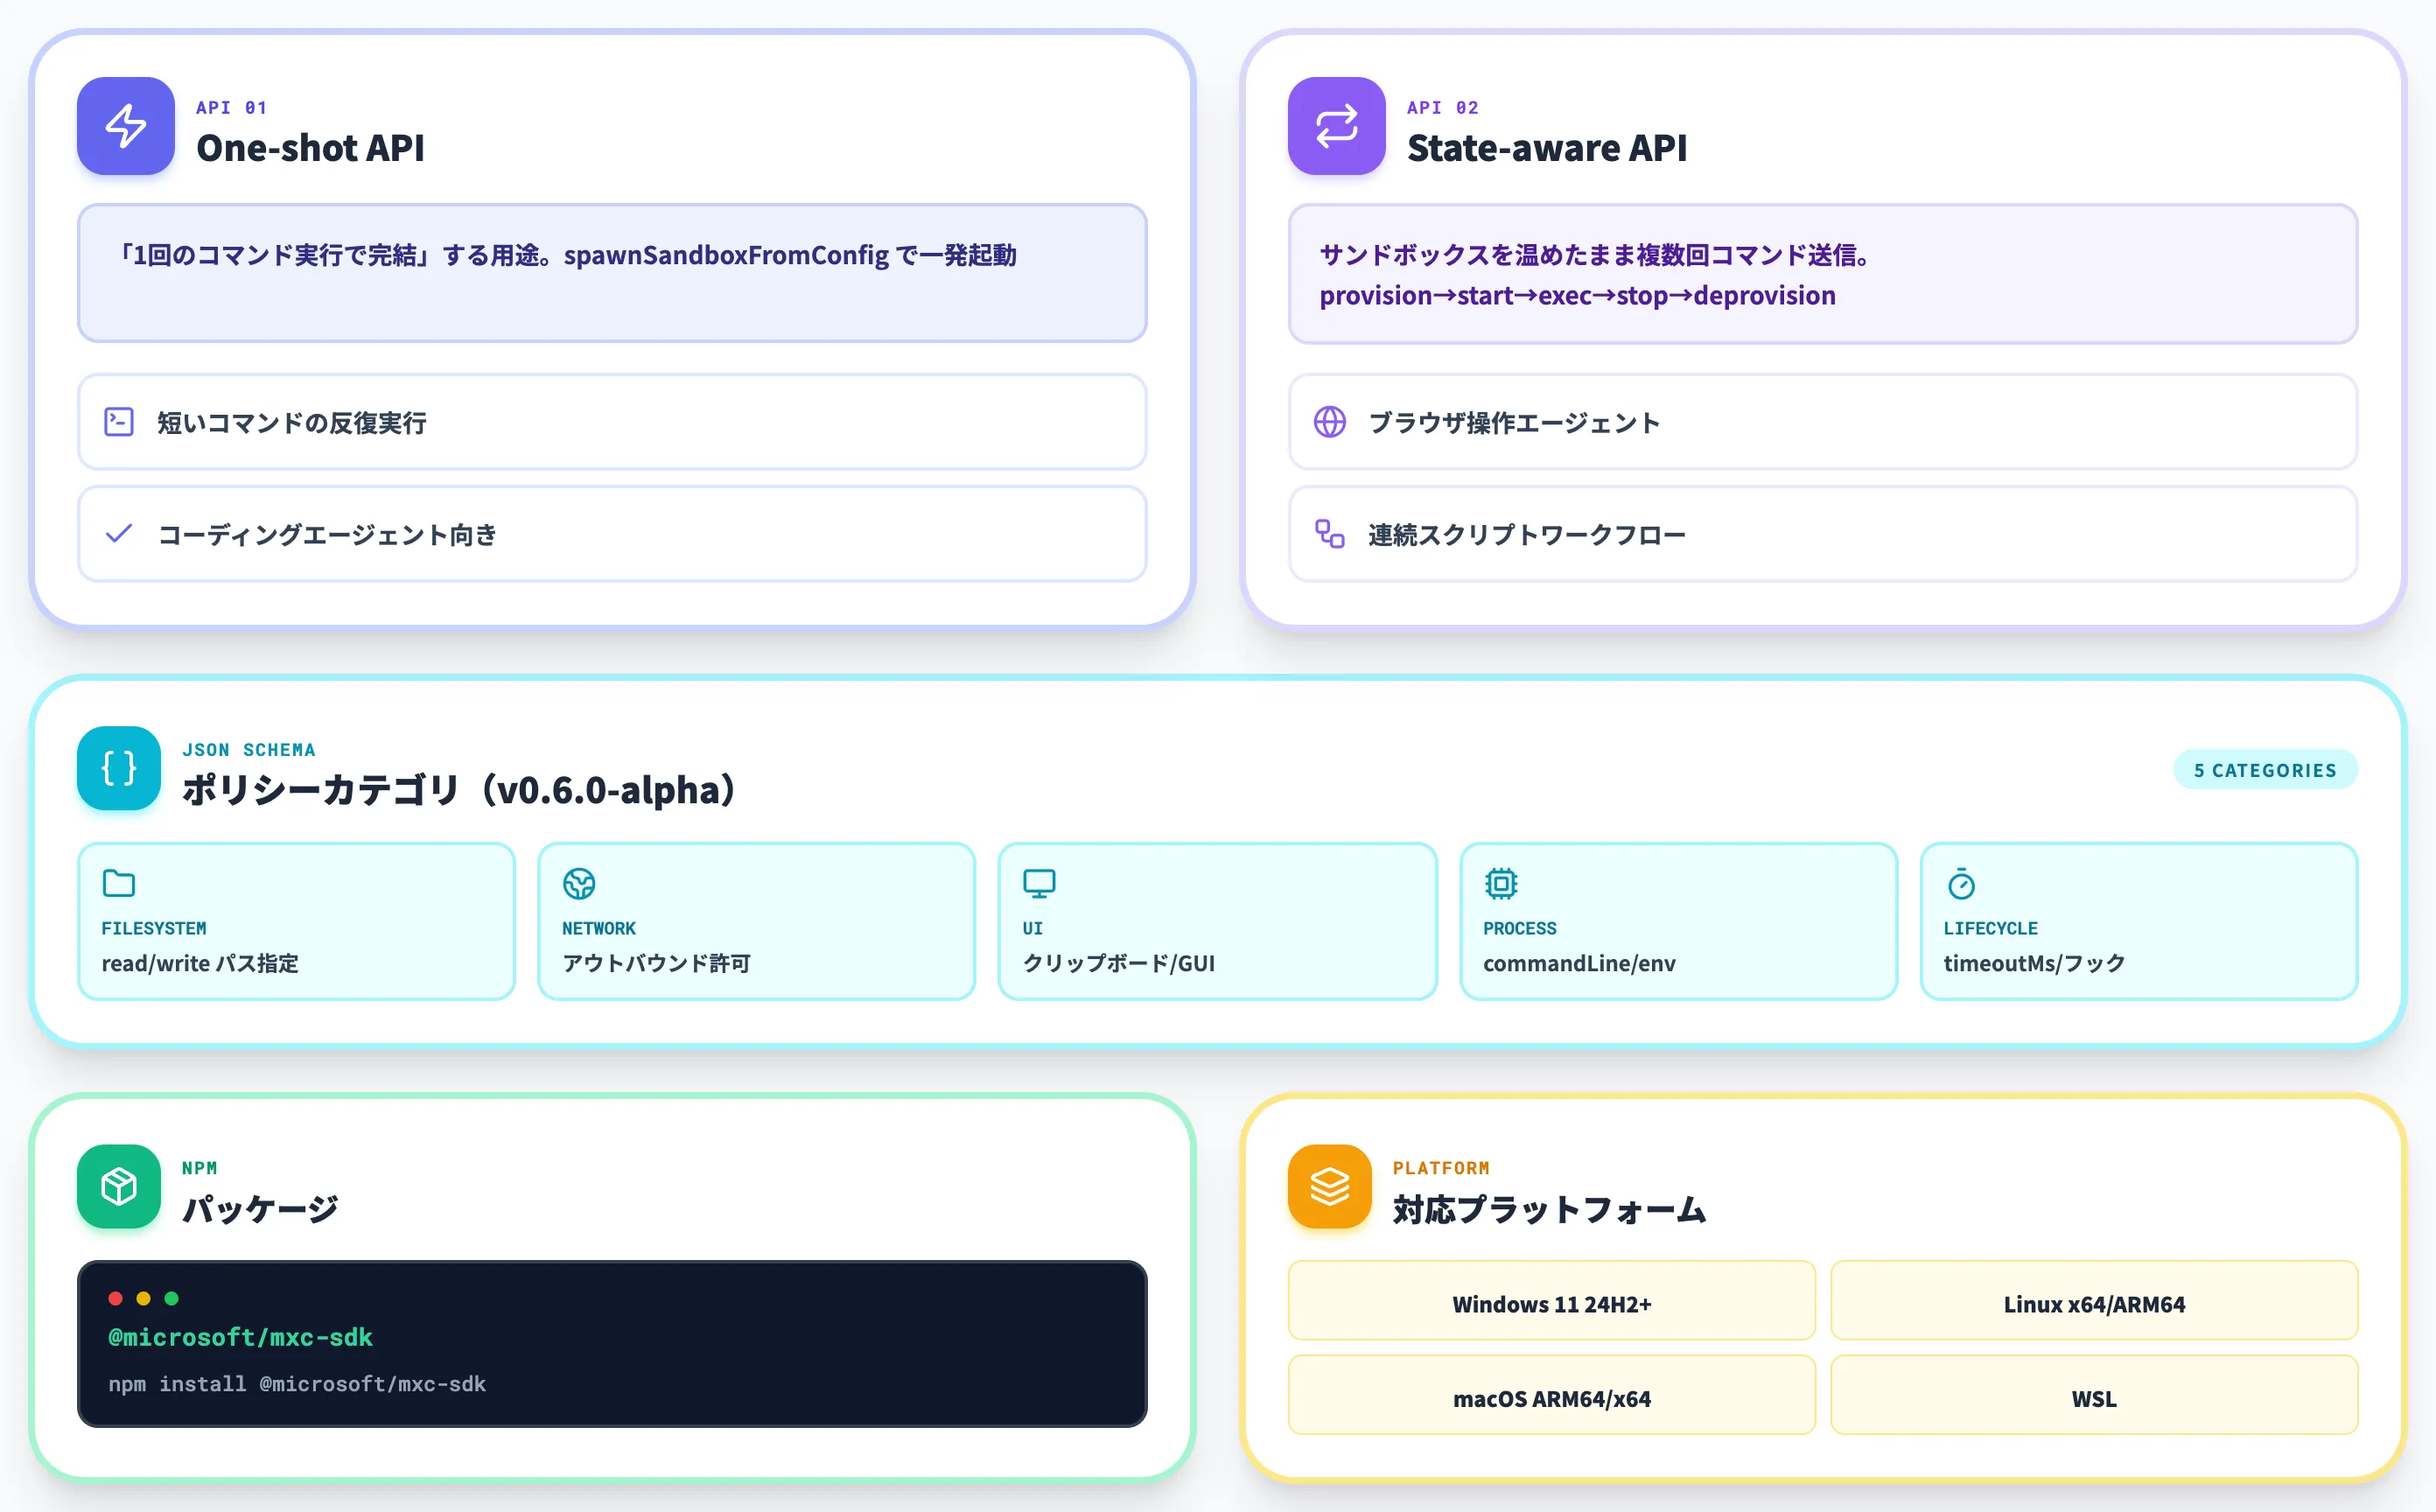Click the timer icon in LIFECYCLE card
Viewport: 2436px width, 1512px height.
[1961, 883]
